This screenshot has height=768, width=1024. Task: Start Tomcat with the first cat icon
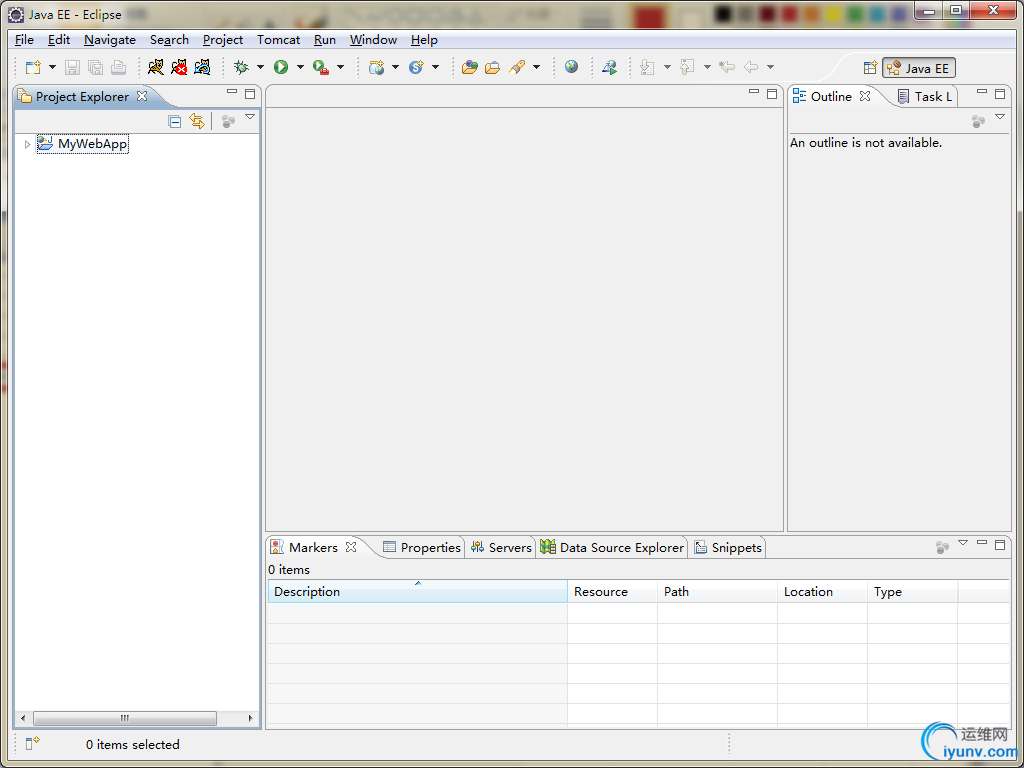pyautogui.click(x=155, y=67)
